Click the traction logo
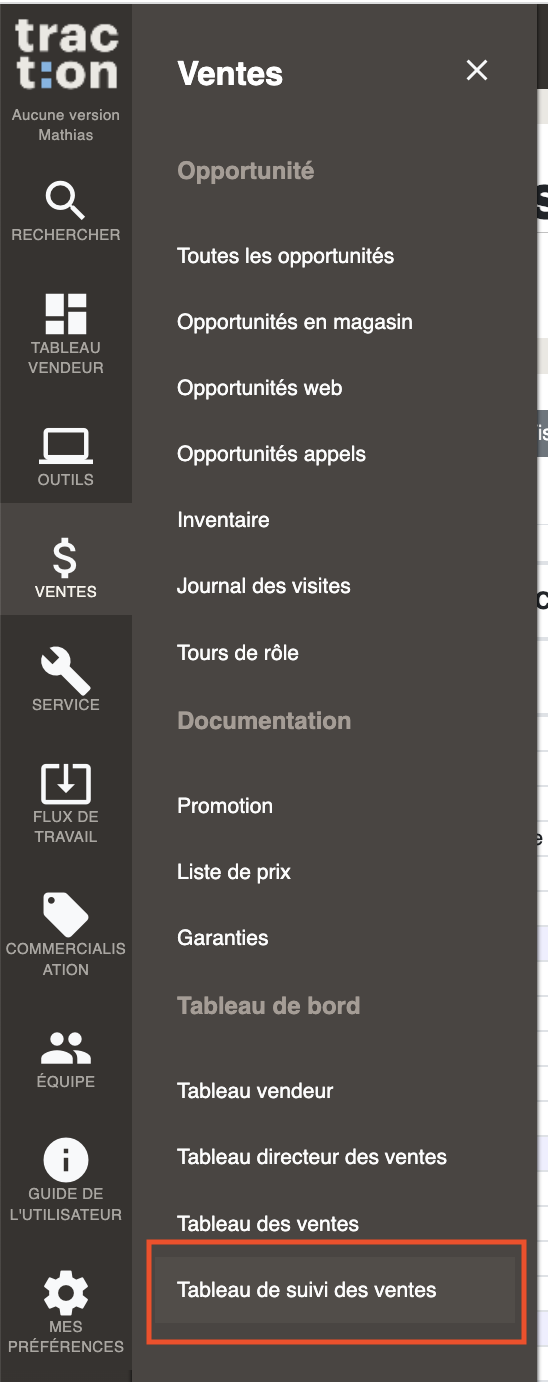 pyautogui.click(x=66, y=55)
